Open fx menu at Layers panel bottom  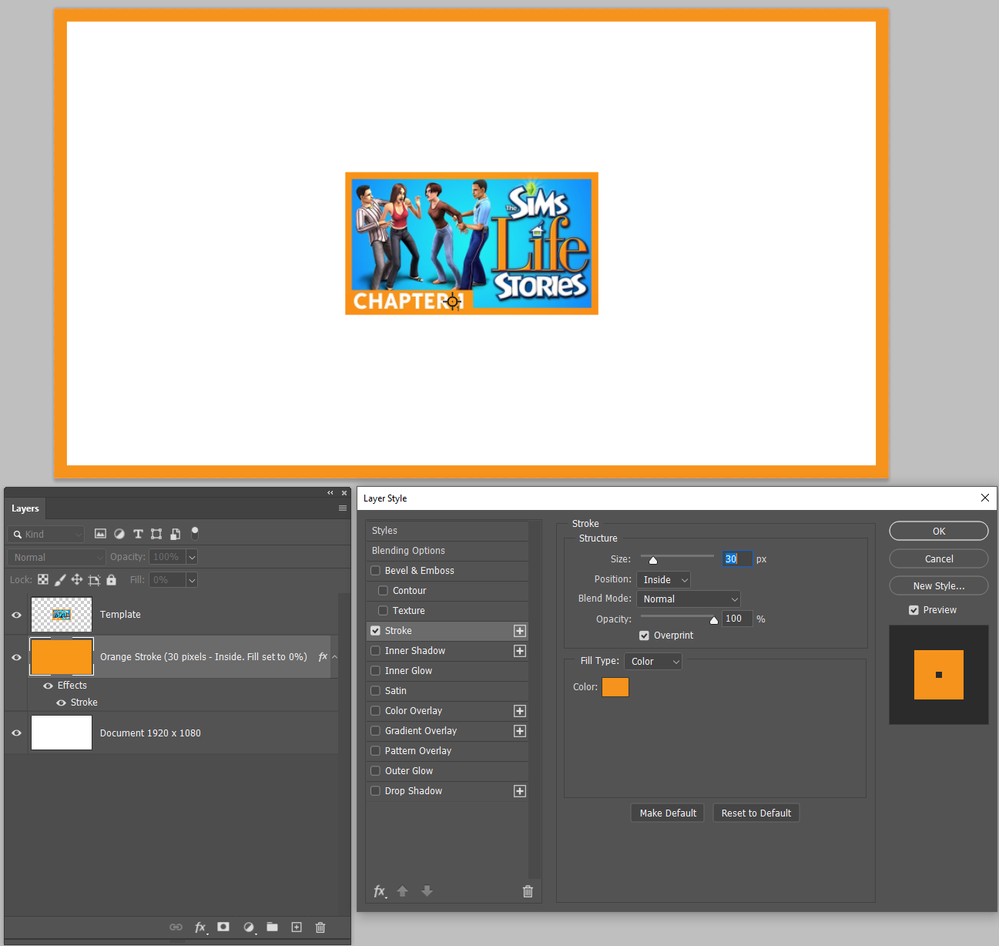(x=200, y=927)
